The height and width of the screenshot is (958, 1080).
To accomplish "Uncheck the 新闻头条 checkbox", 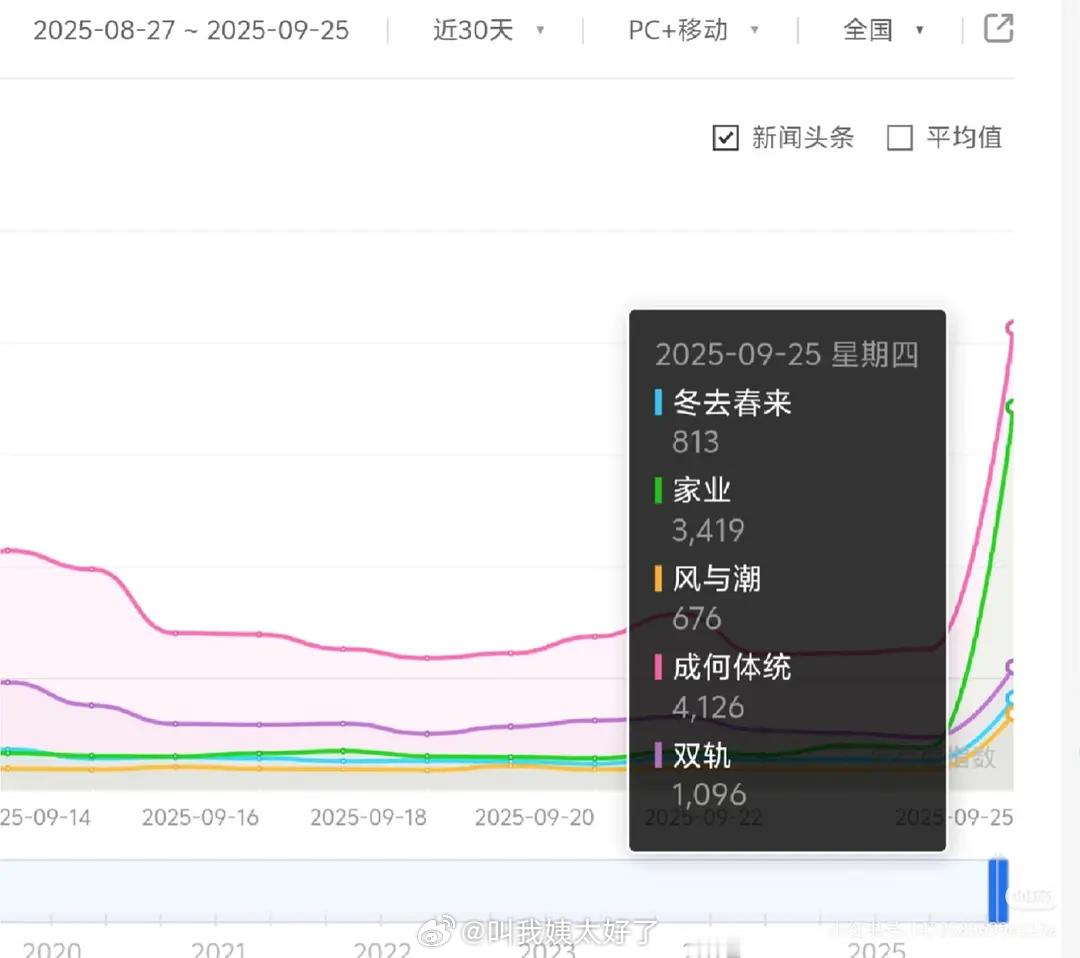I will (x=725, y=137).
